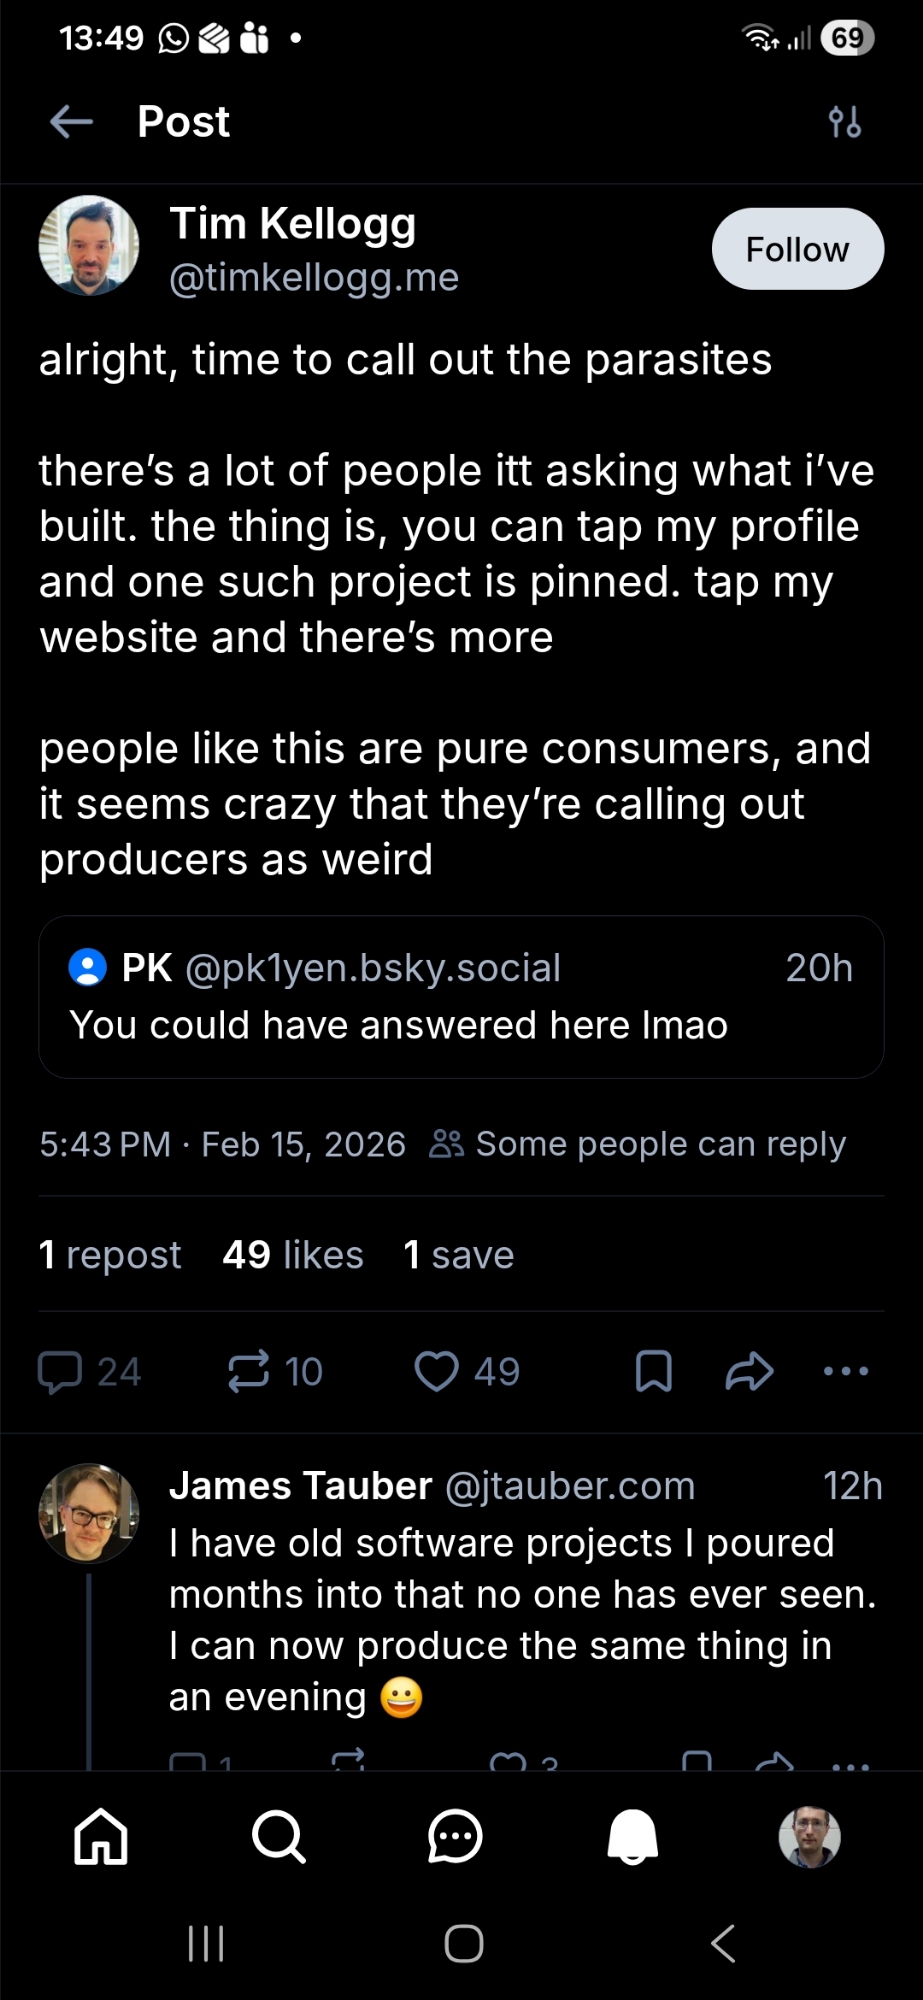Follow Tim Kellogg
This screenshot has height=2000, width=923.
[x=797, y=249]
